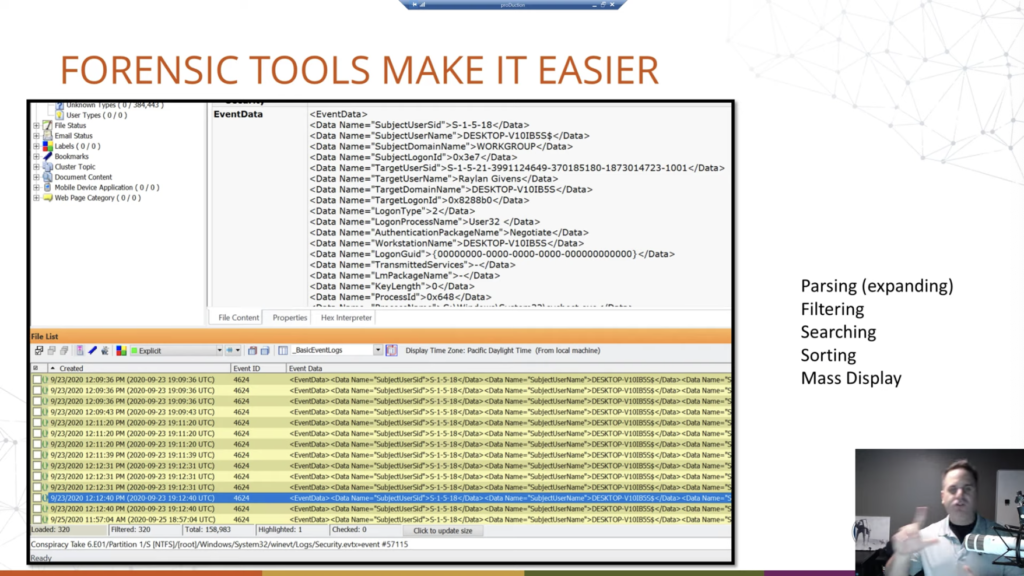Switch to the File Content tab
Screen dimensions: 1024x576
click(x=238, y=317)
